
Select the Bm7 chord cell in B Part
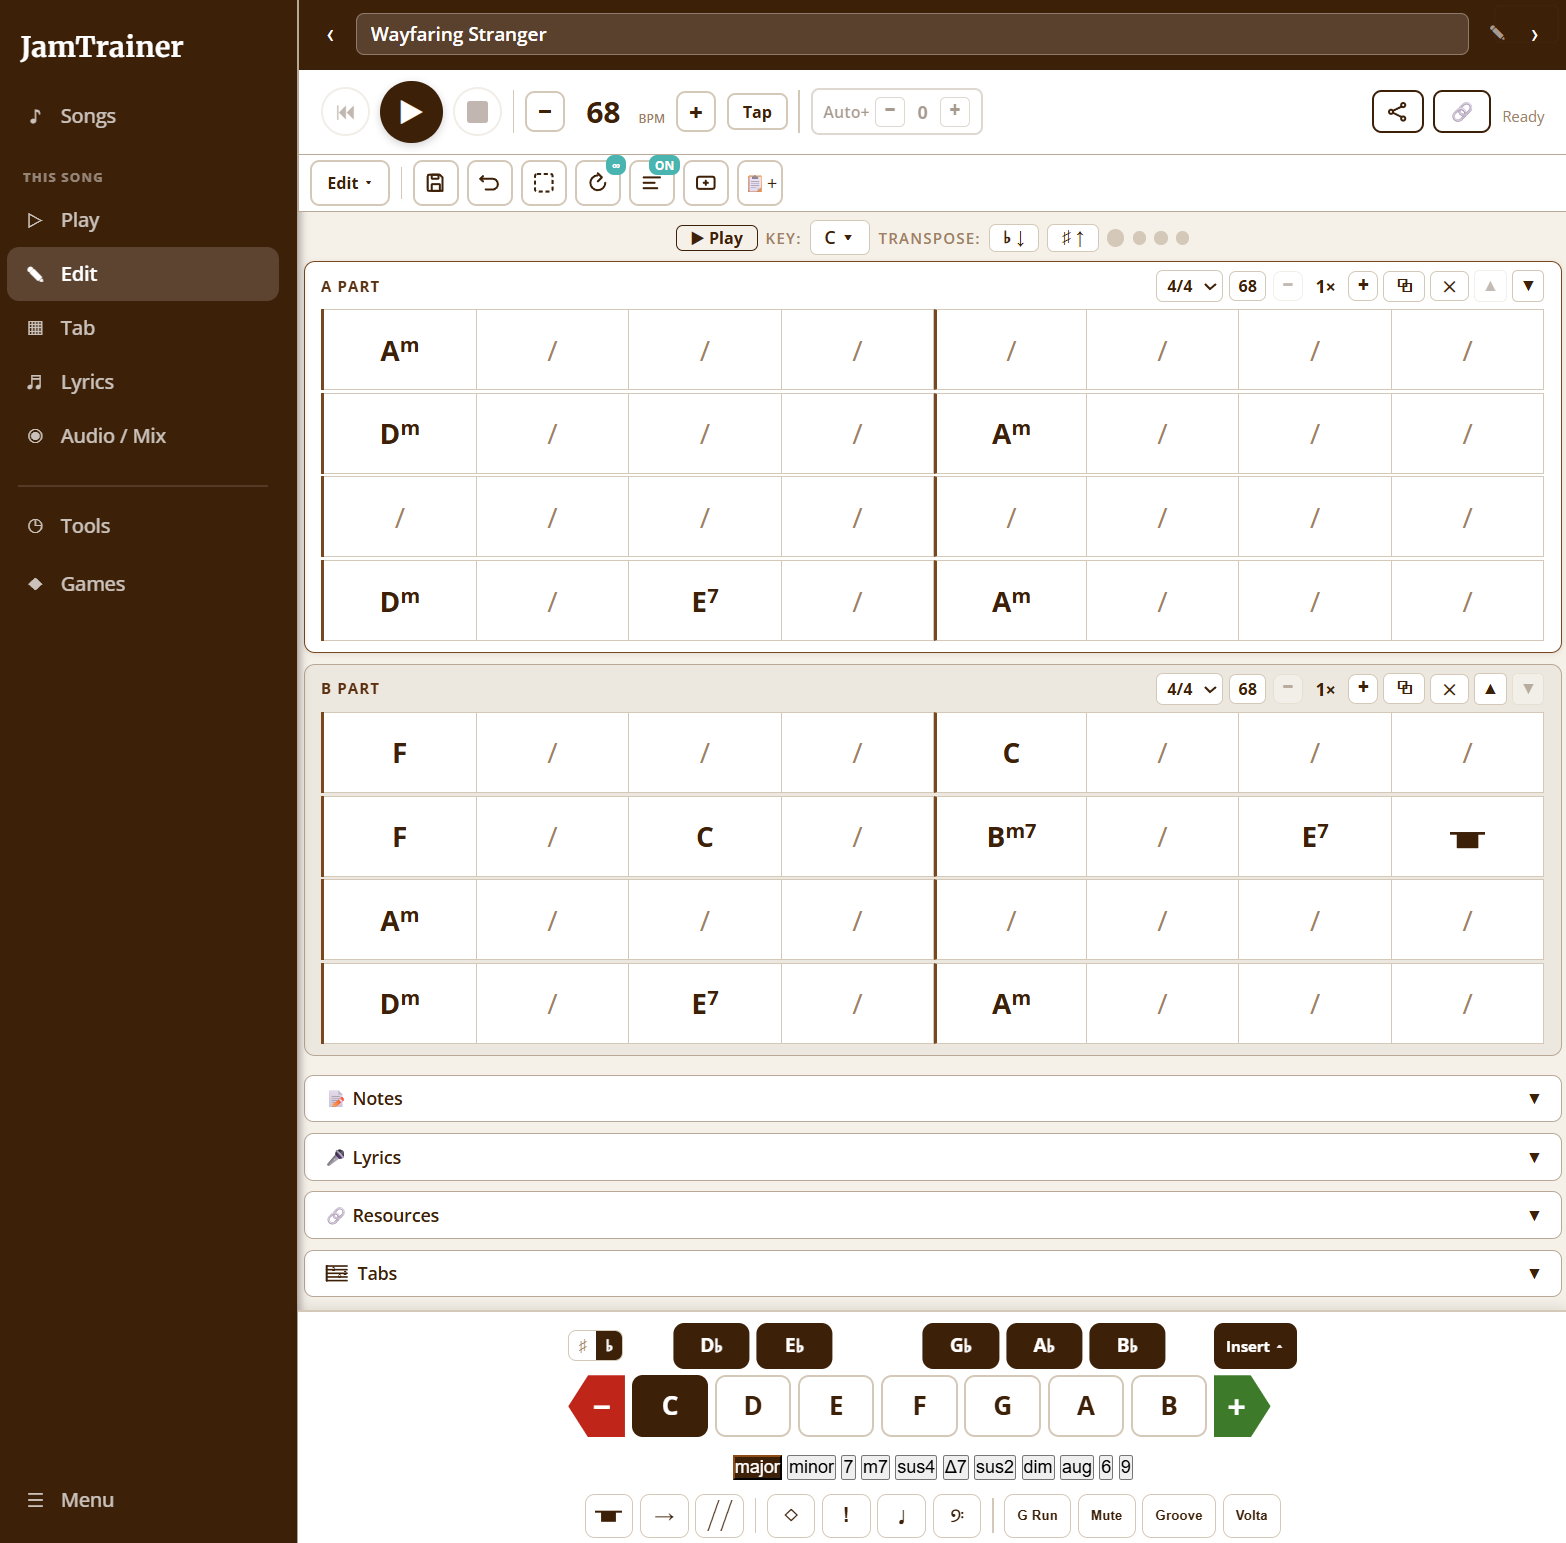(x=1011, y=836)
